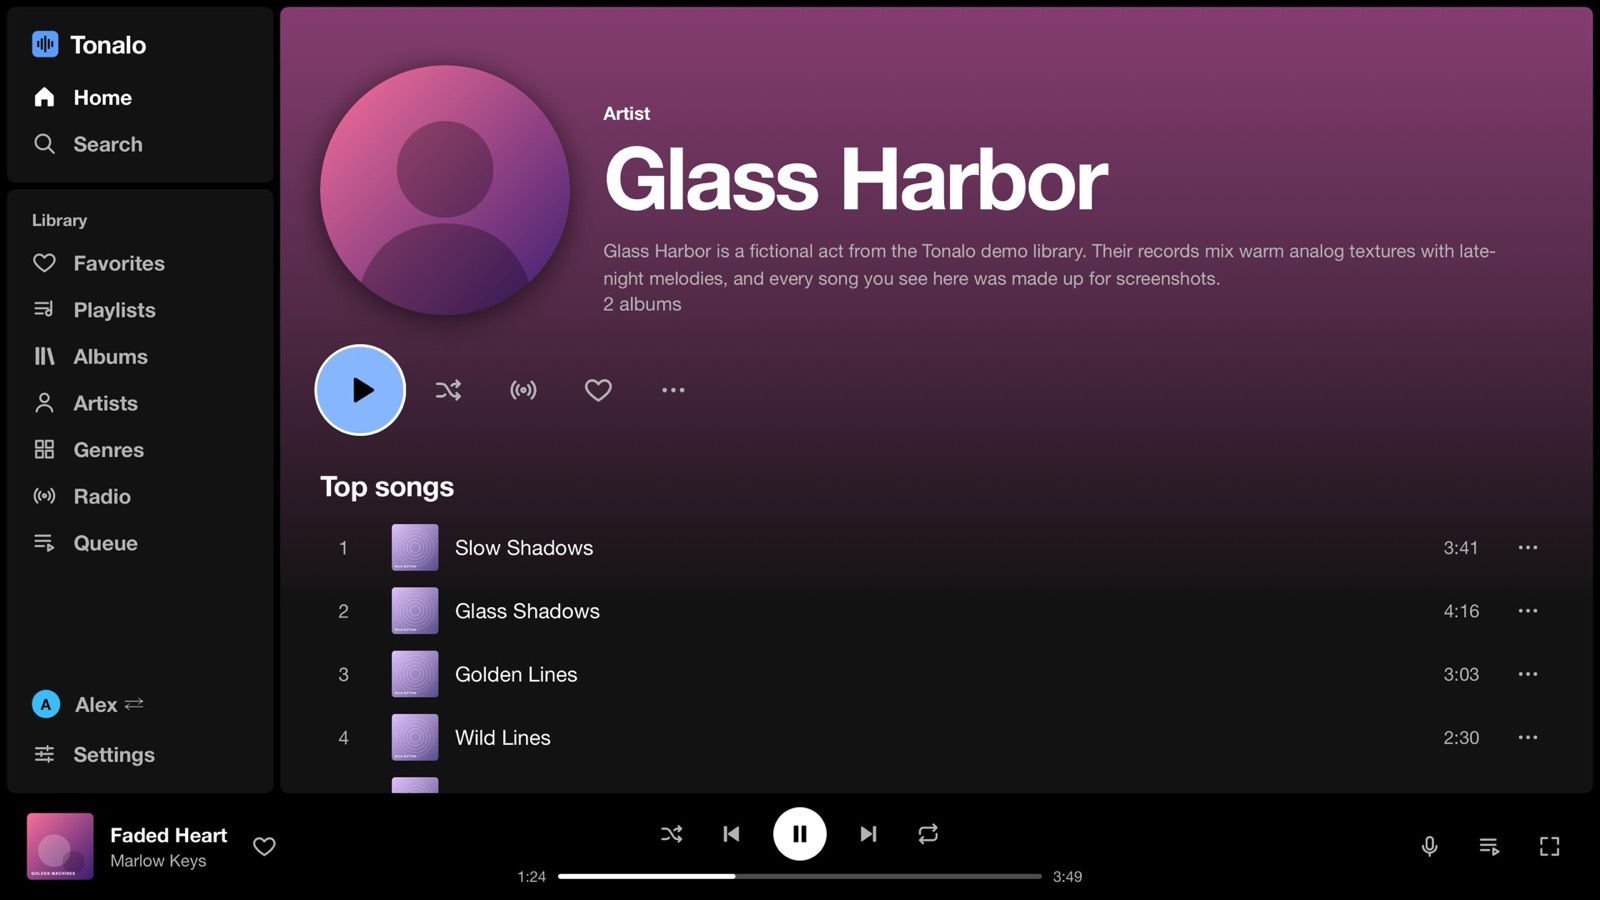1600x900 pixels.
Task: Open Queue from sidebar
Action: click(x=140, y=543)
